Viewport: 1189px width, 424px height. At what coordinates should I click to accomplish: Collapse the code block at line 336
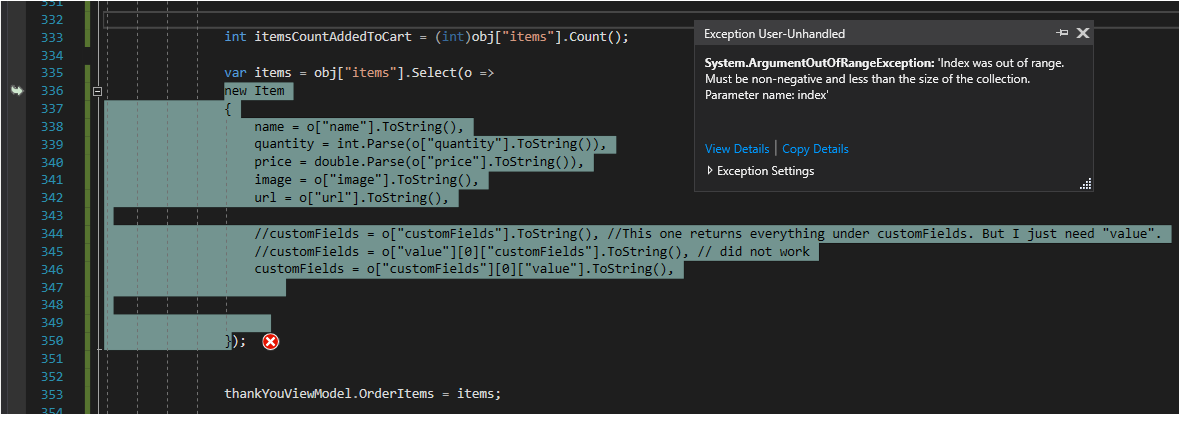coord(97,91)
